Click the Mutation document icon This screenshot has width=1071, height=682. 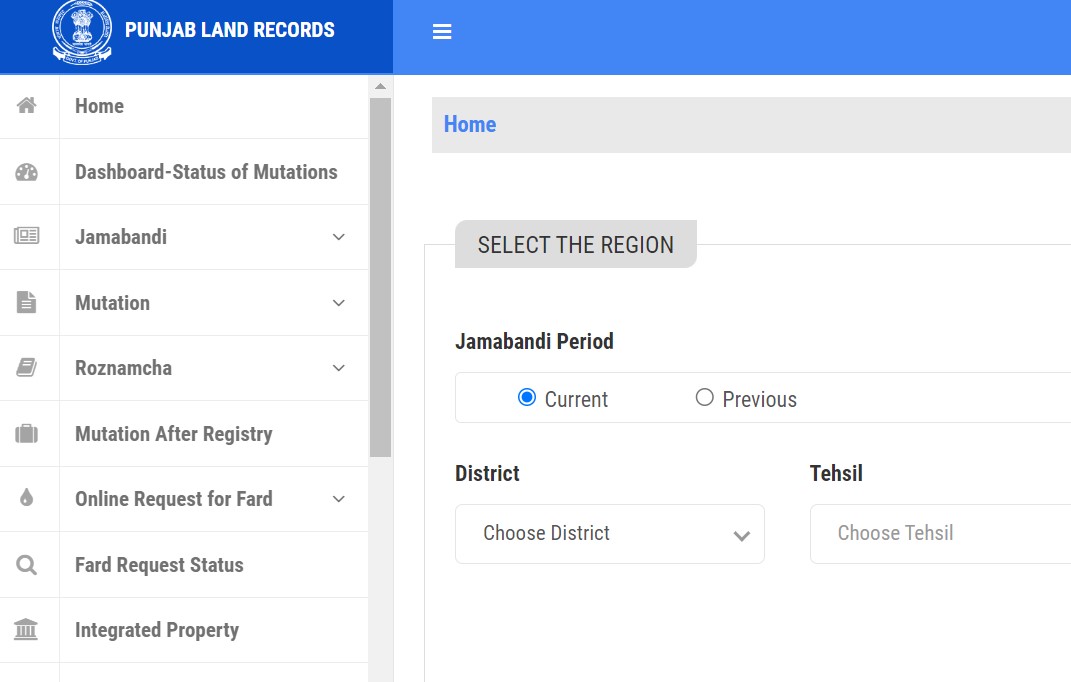pyautogui.click(x=29, y=302)
